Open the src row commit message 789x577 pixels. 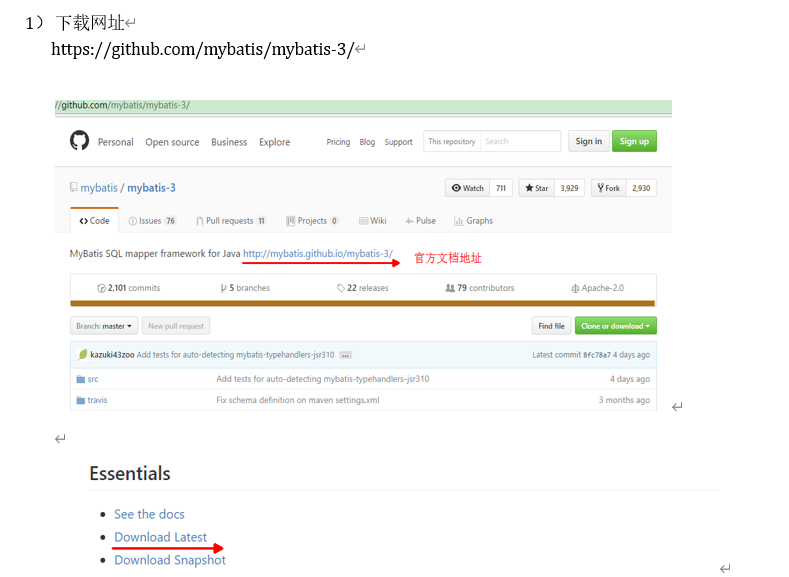click(x=323, y=379)
